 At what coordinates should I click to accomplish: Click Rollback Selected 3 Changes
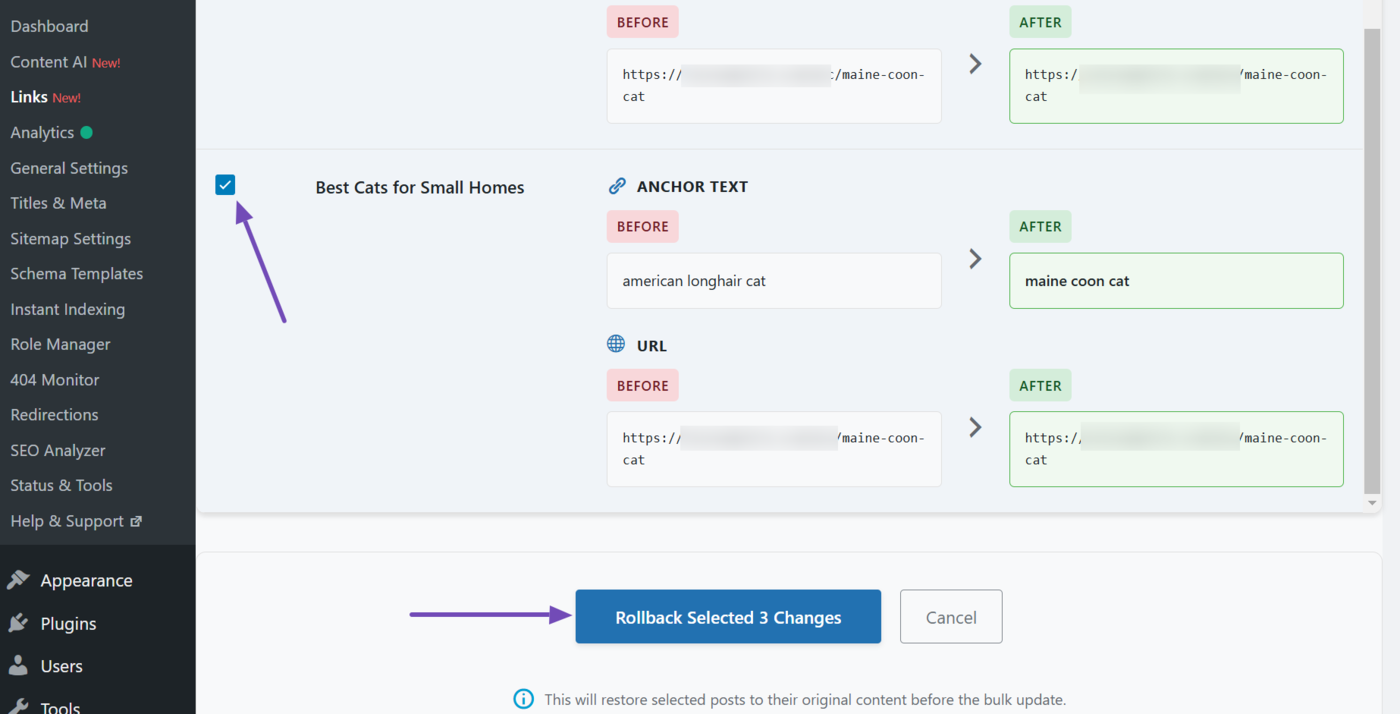pos(727,616)
